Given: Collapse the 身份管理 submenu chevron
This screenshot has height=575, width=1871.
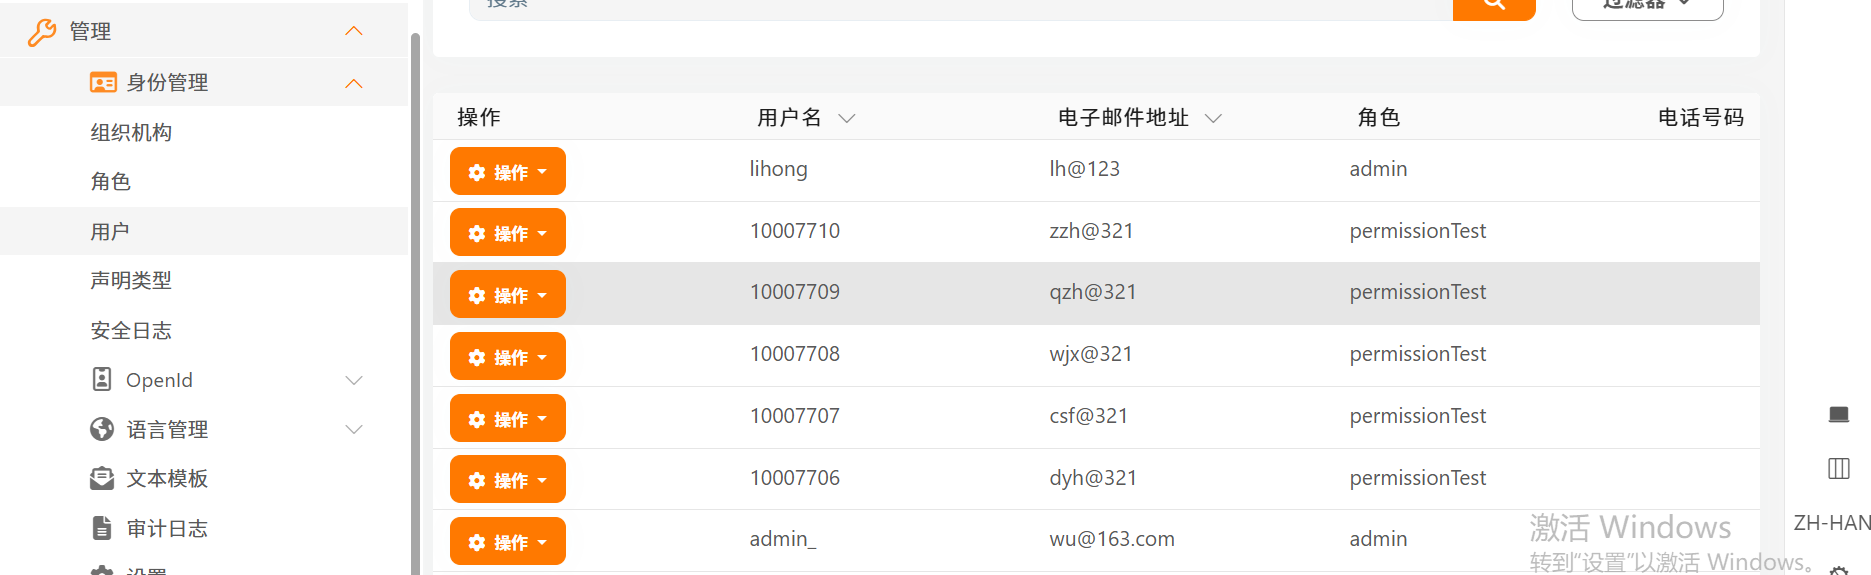Looking at the screenshot, I should pos(353,83).
